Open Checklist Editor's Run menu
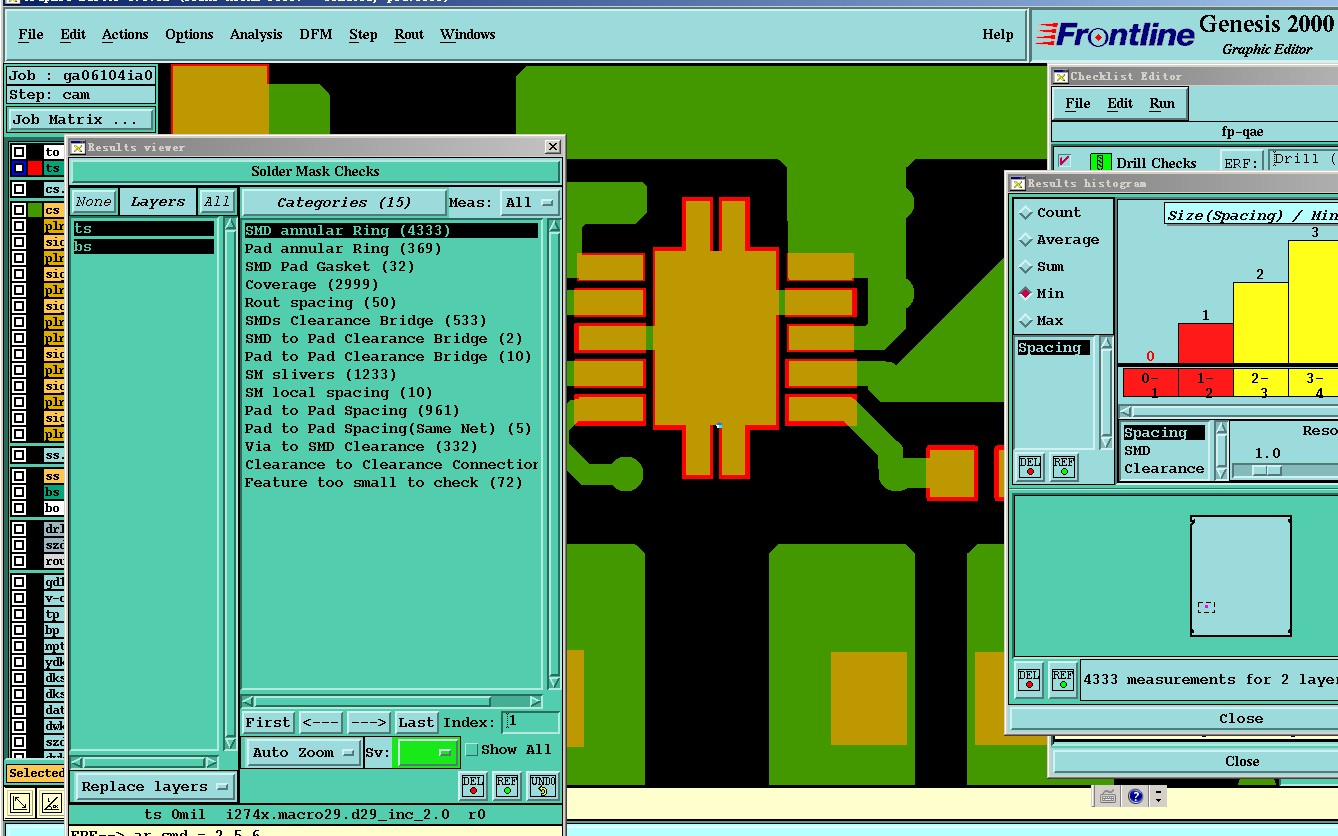 pyautogui.click(x=1162, y=103)
